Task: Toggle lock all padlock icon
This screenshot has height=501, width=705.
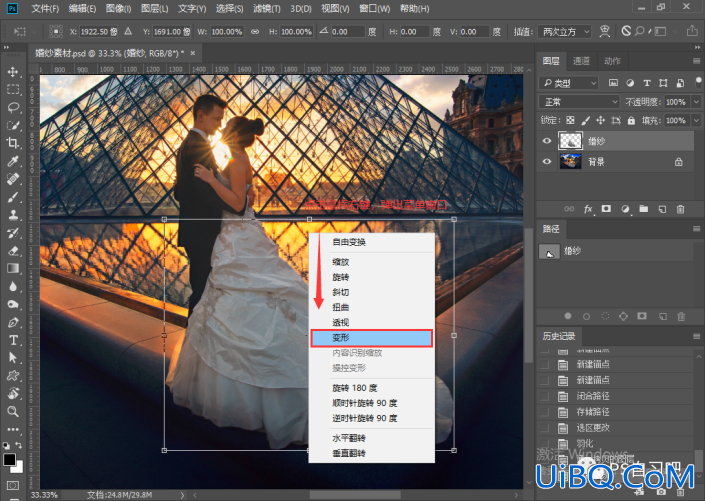Action: 631,120
